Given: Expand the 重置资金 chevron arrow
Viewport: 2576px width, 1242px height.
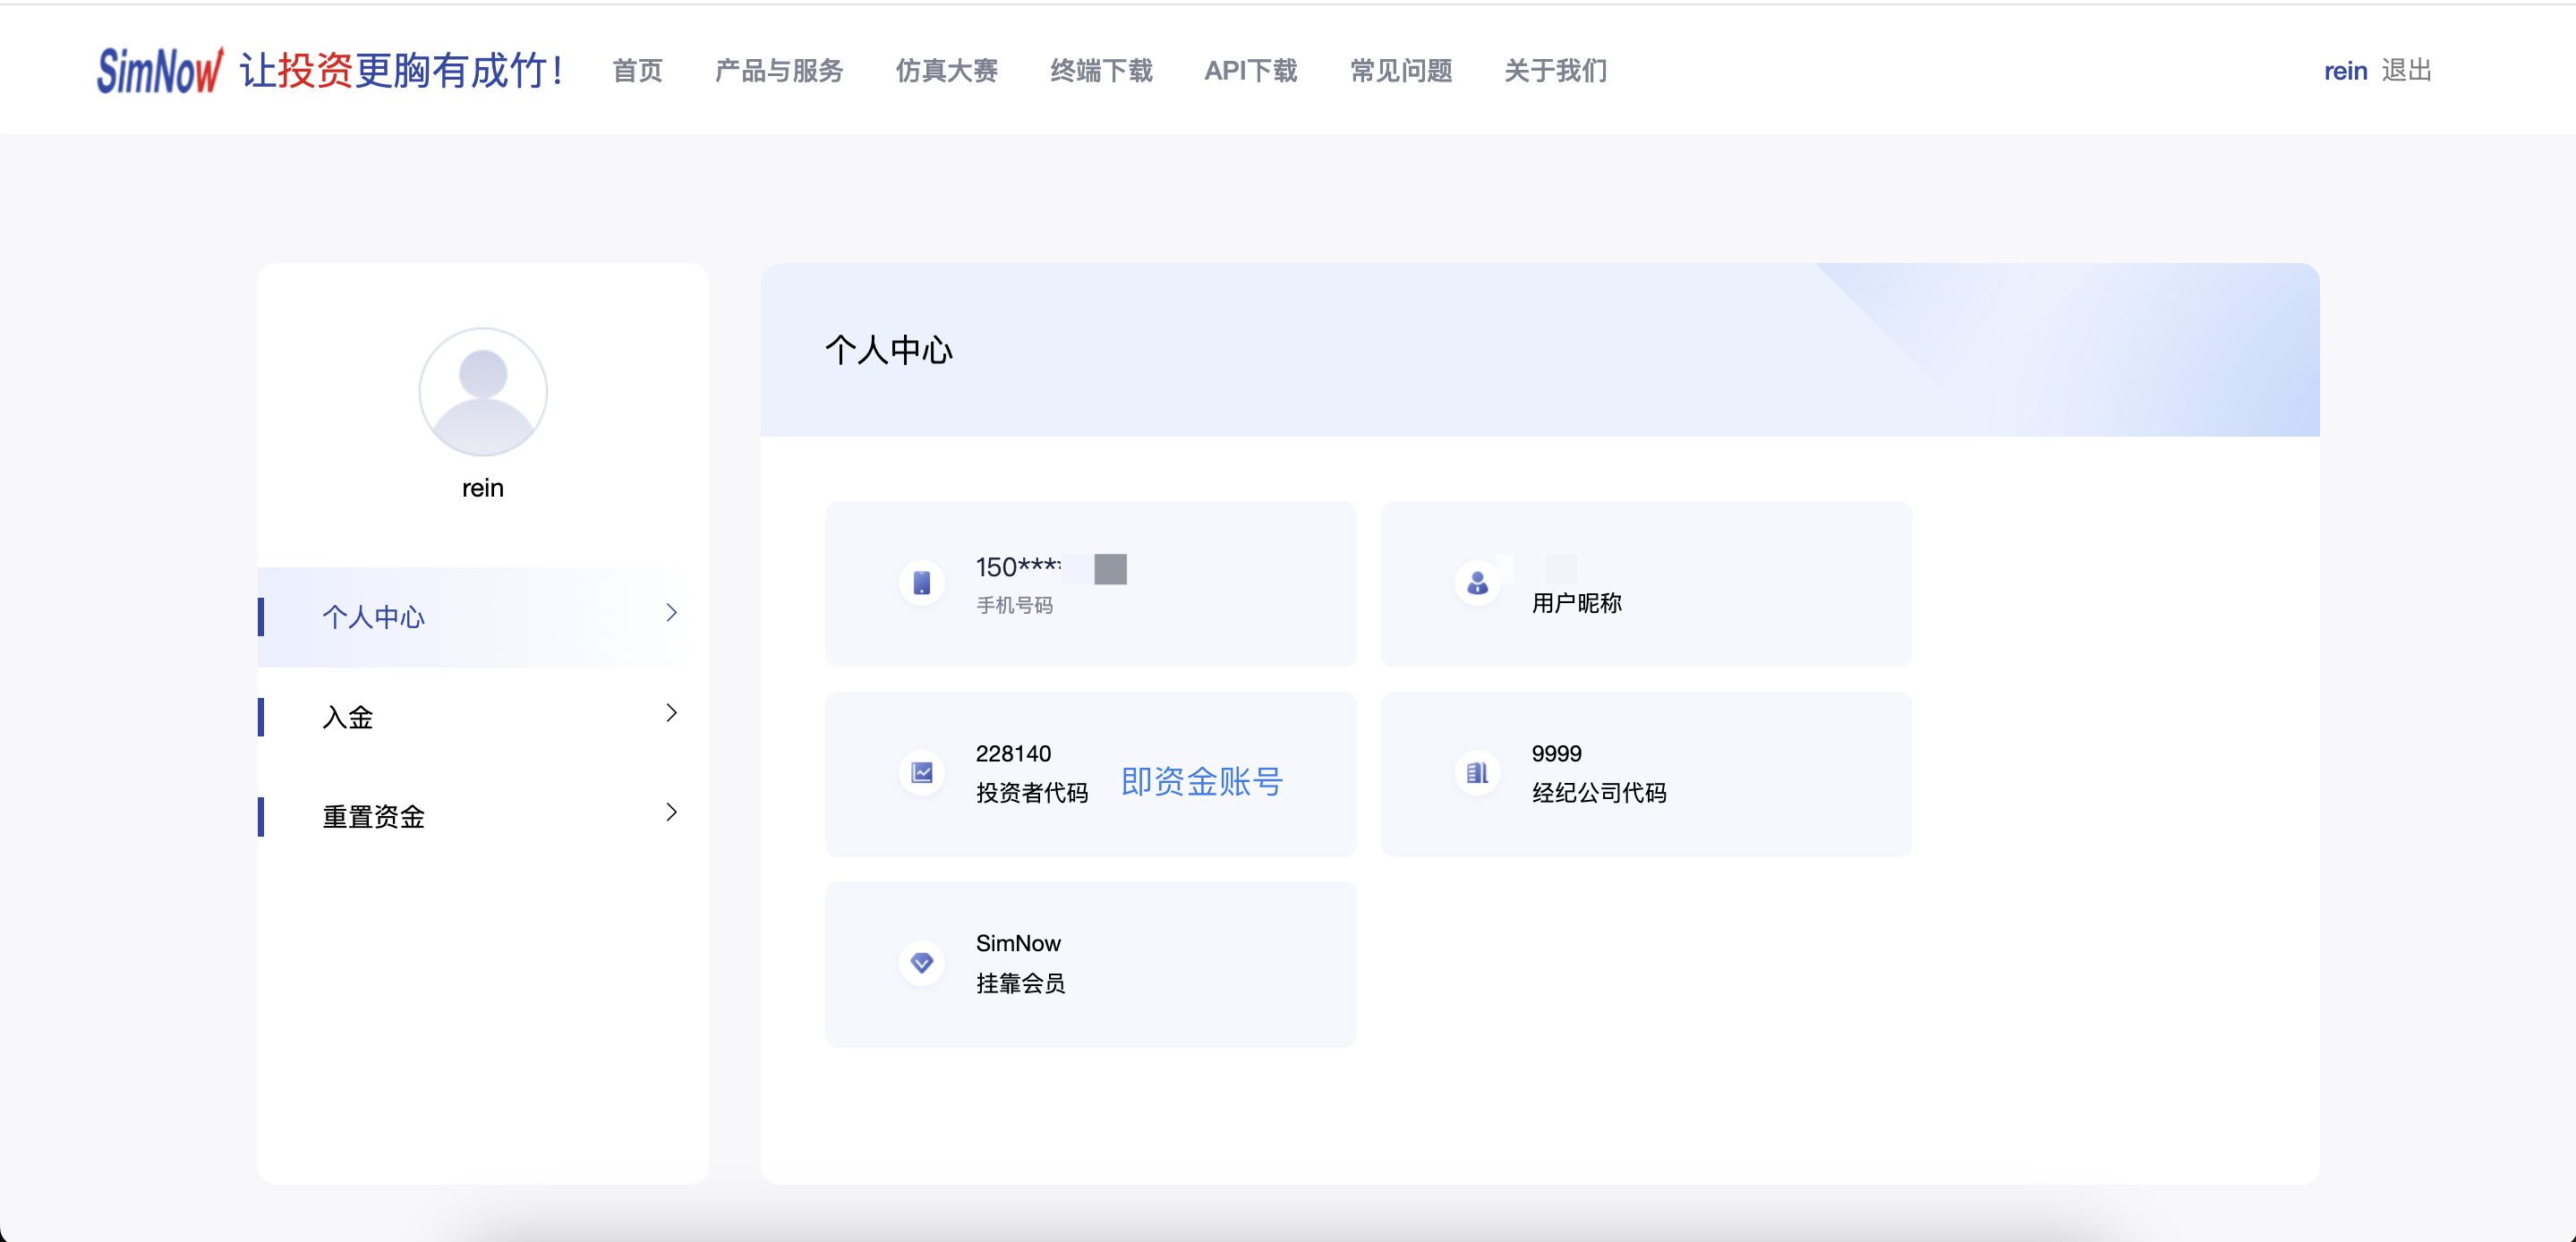Looking at the screenshot, I should pos(672,813).
